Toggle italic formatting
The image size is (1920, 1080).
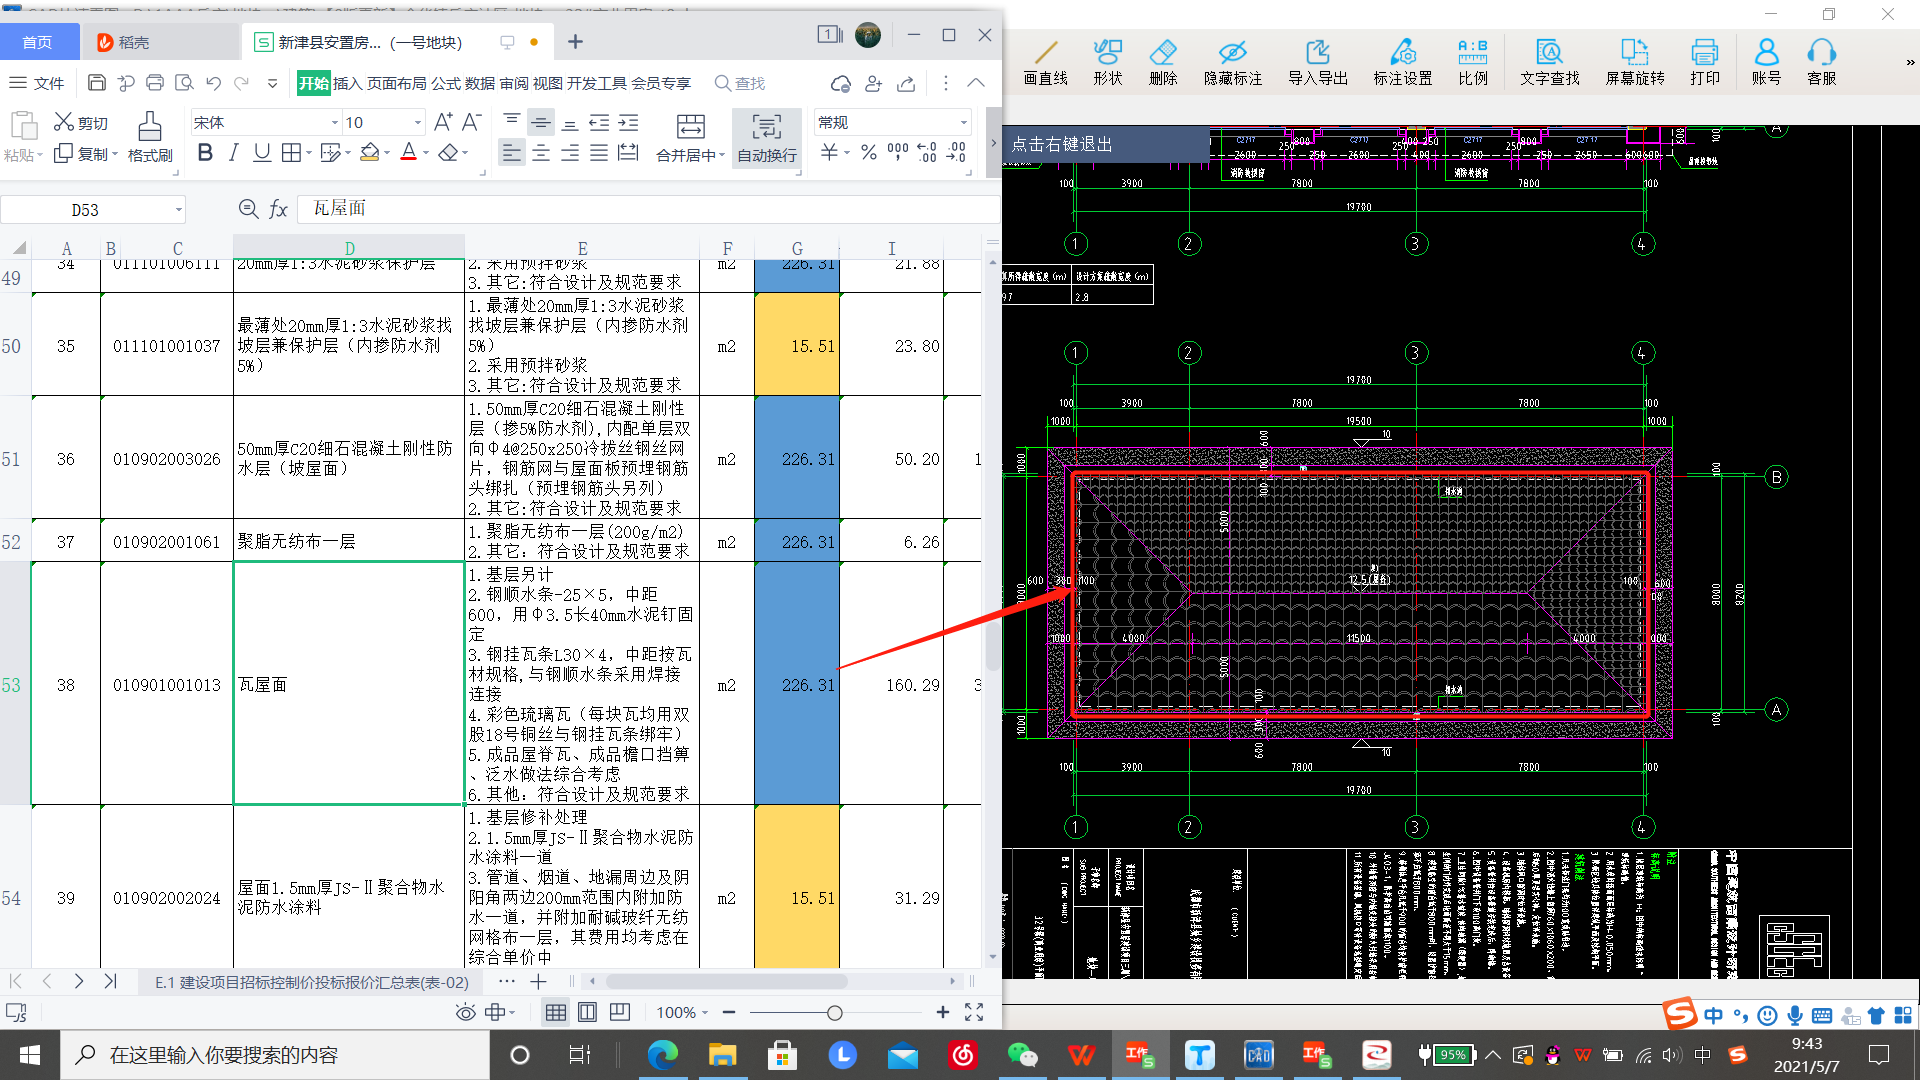pos(233,153)
